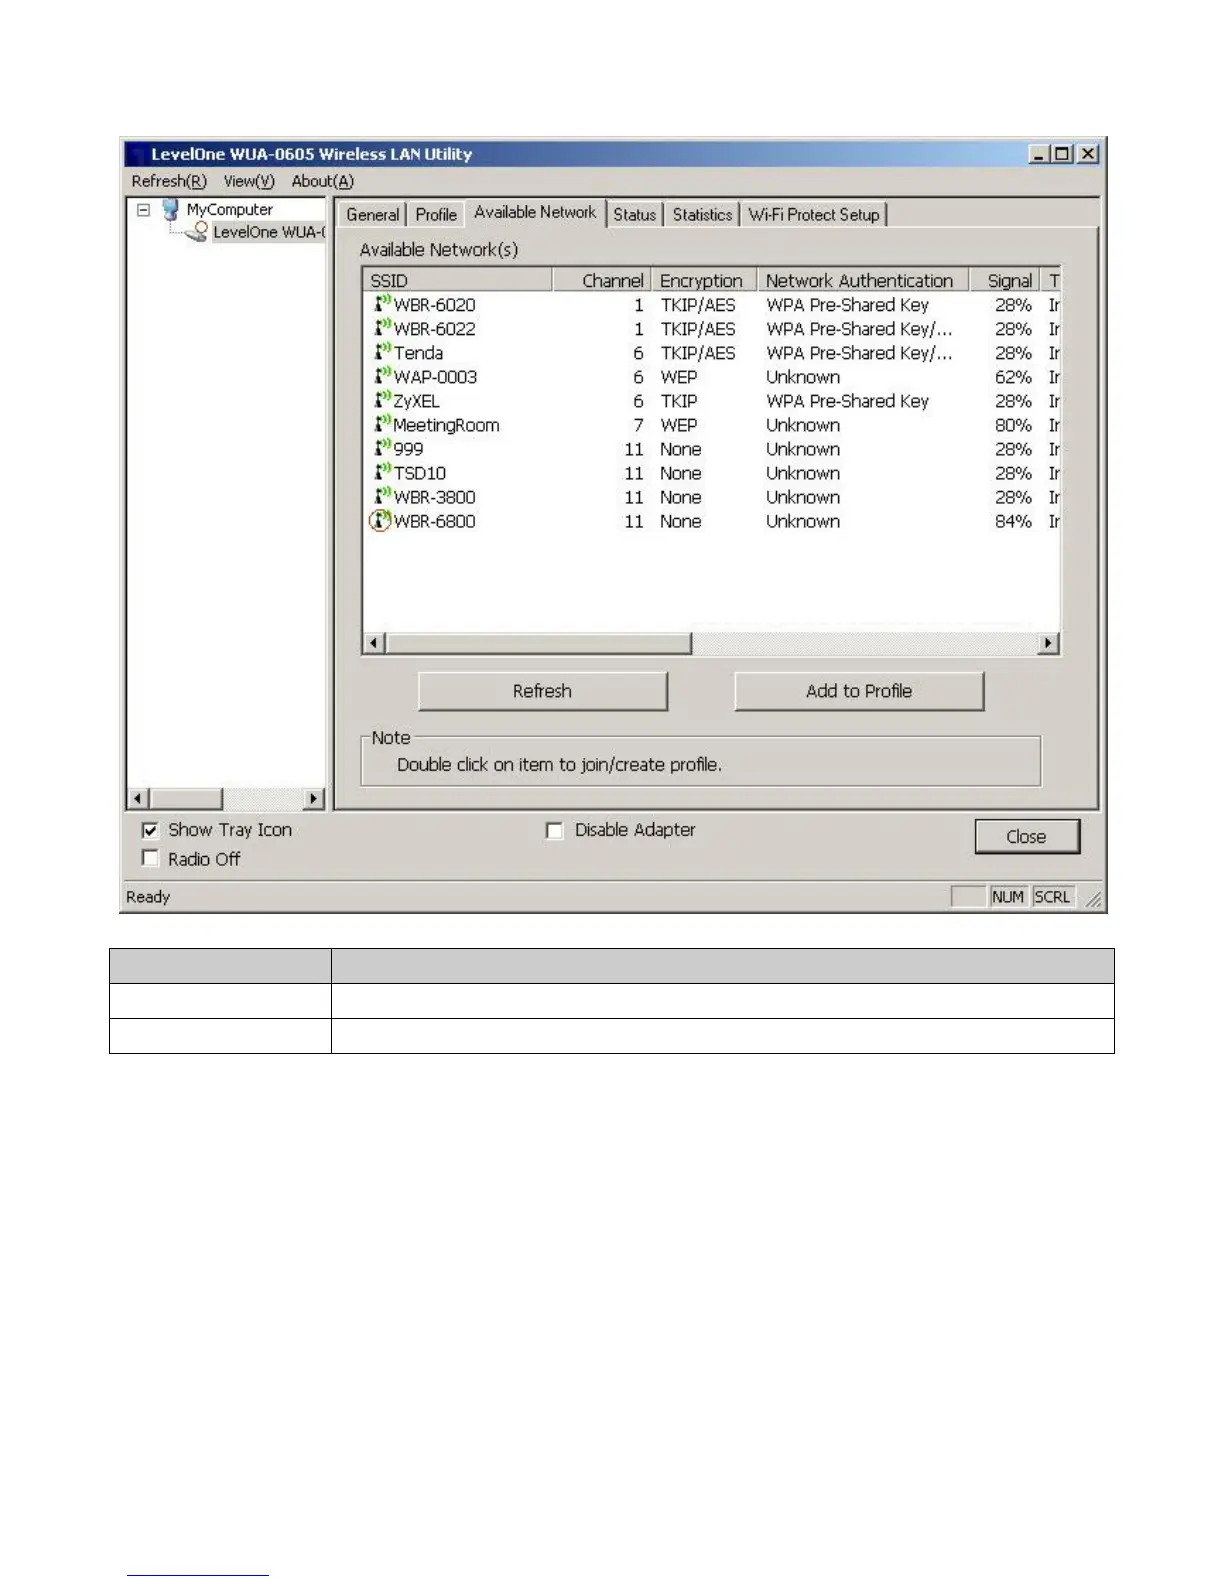The width and height of the screenshot is (1224, 1584).
Task: Click the 62% signal value
Action: coord(1013,377)
